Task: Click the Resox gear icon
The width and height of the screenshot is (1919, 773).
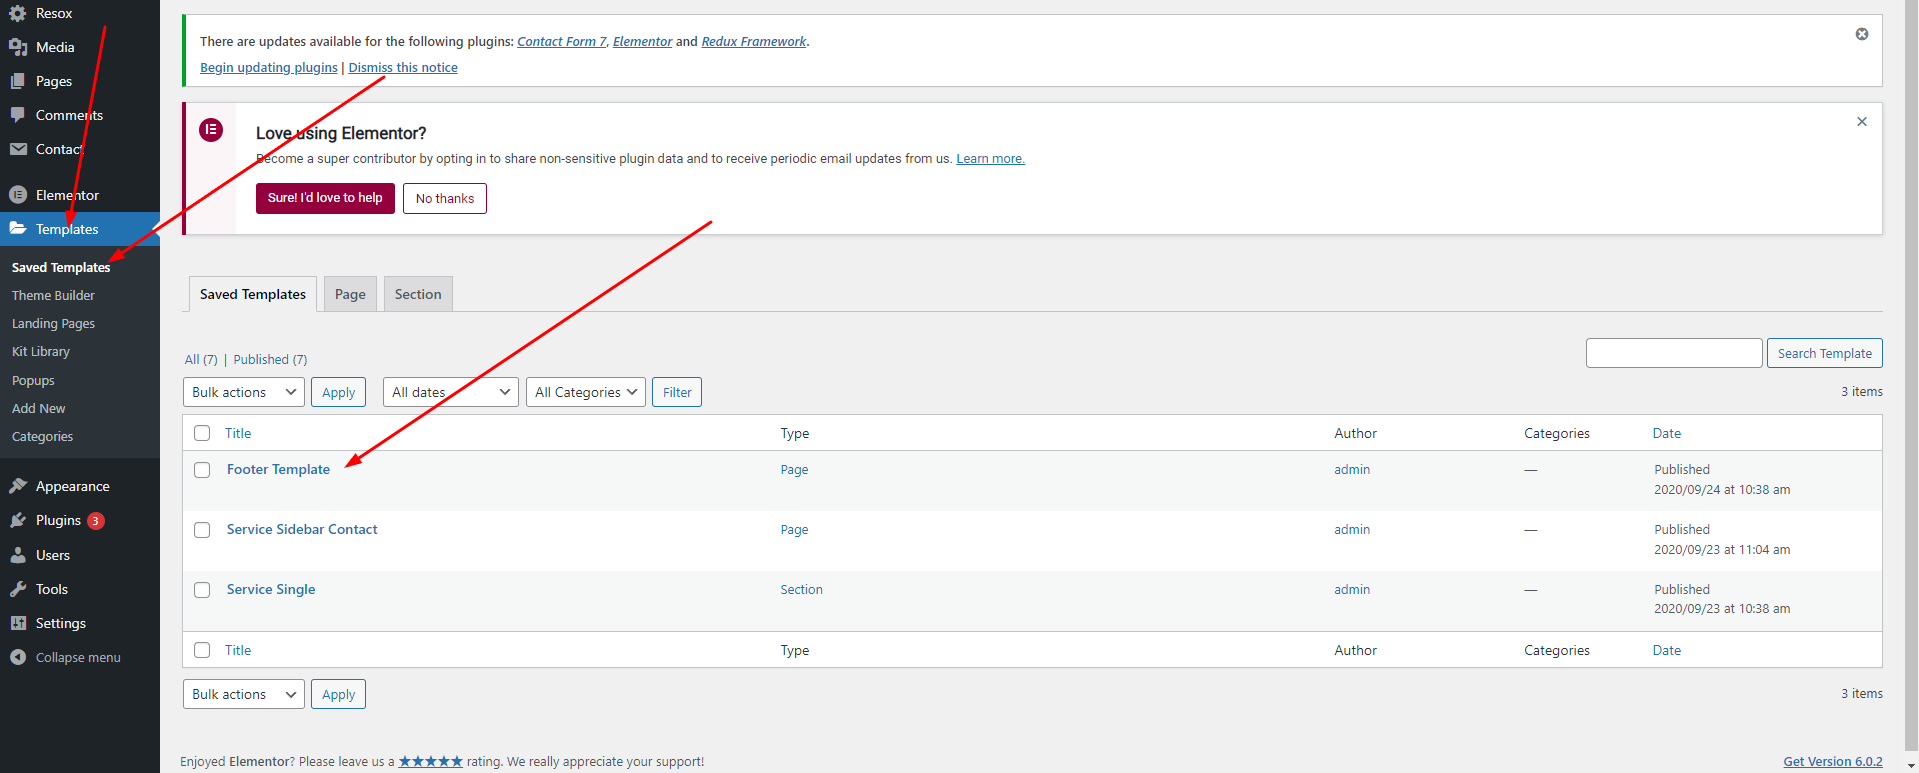Action: [18, 13]
